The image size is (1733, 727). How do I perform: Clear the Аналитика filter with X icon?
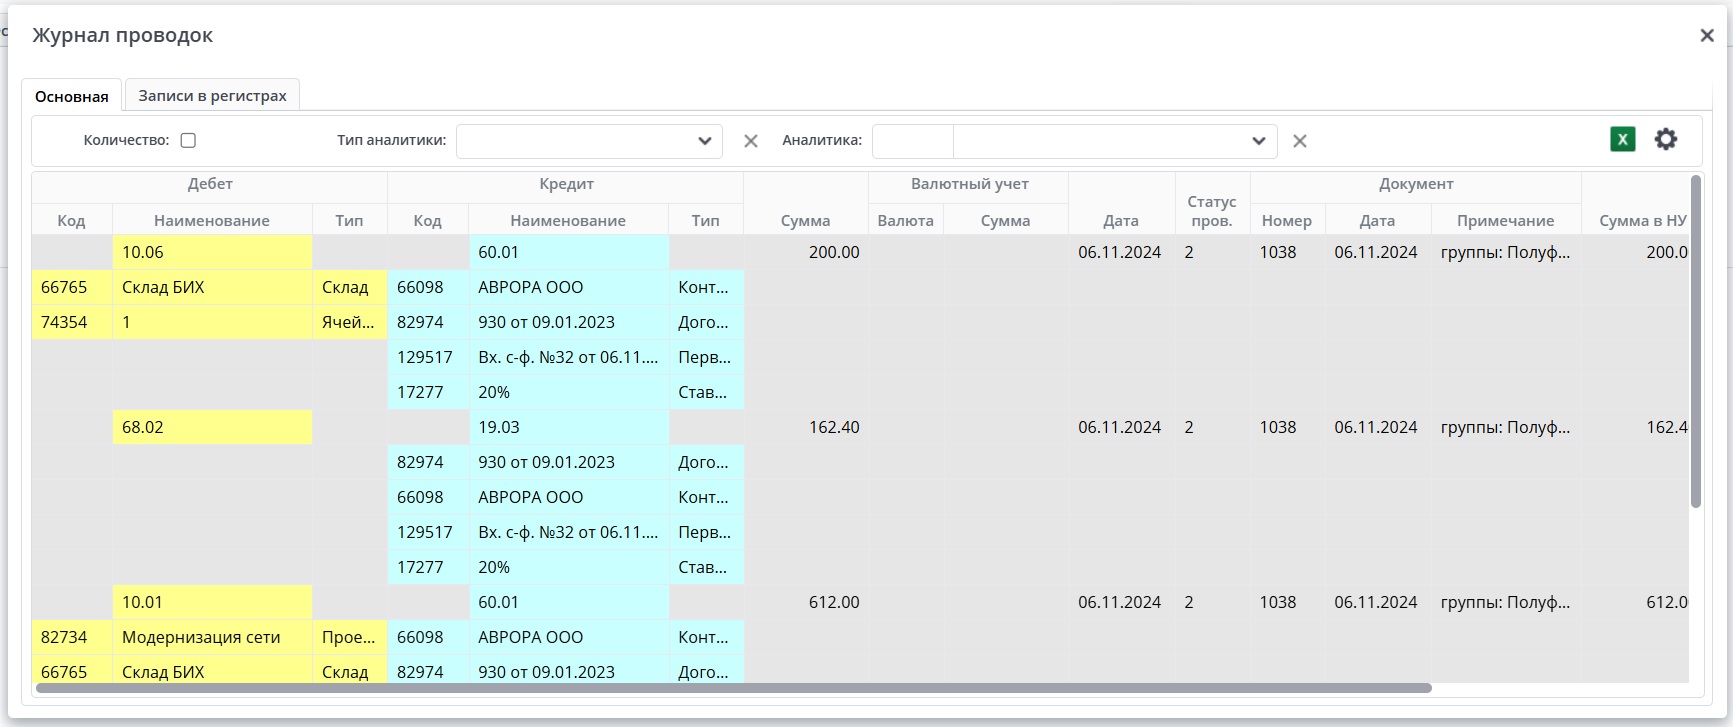[1299, 142]
